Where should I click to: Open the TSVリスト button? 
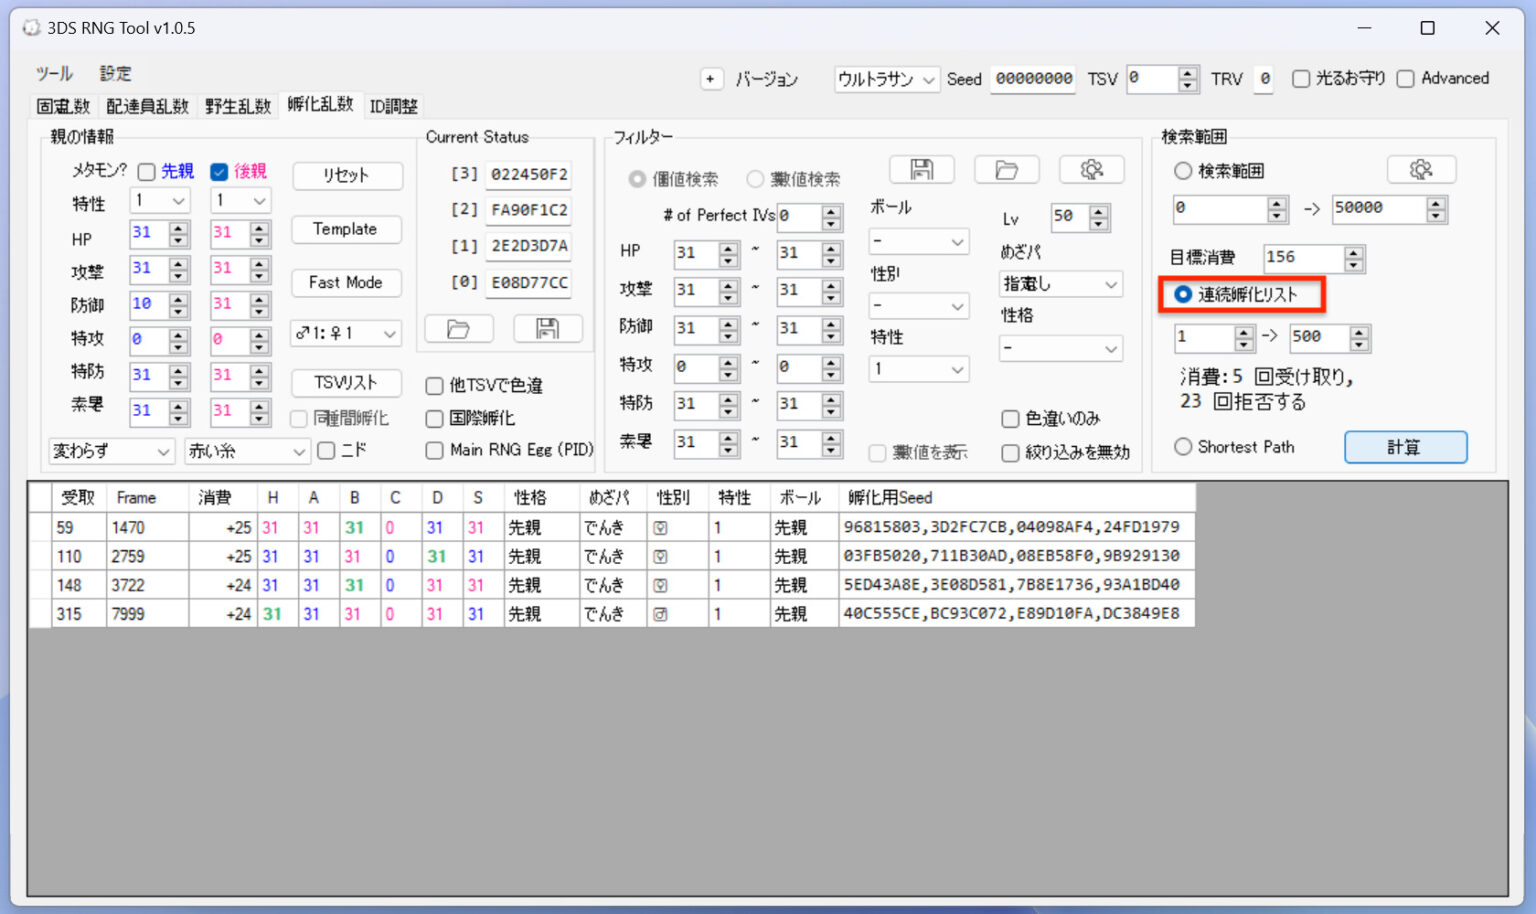[x=346, y=384]
